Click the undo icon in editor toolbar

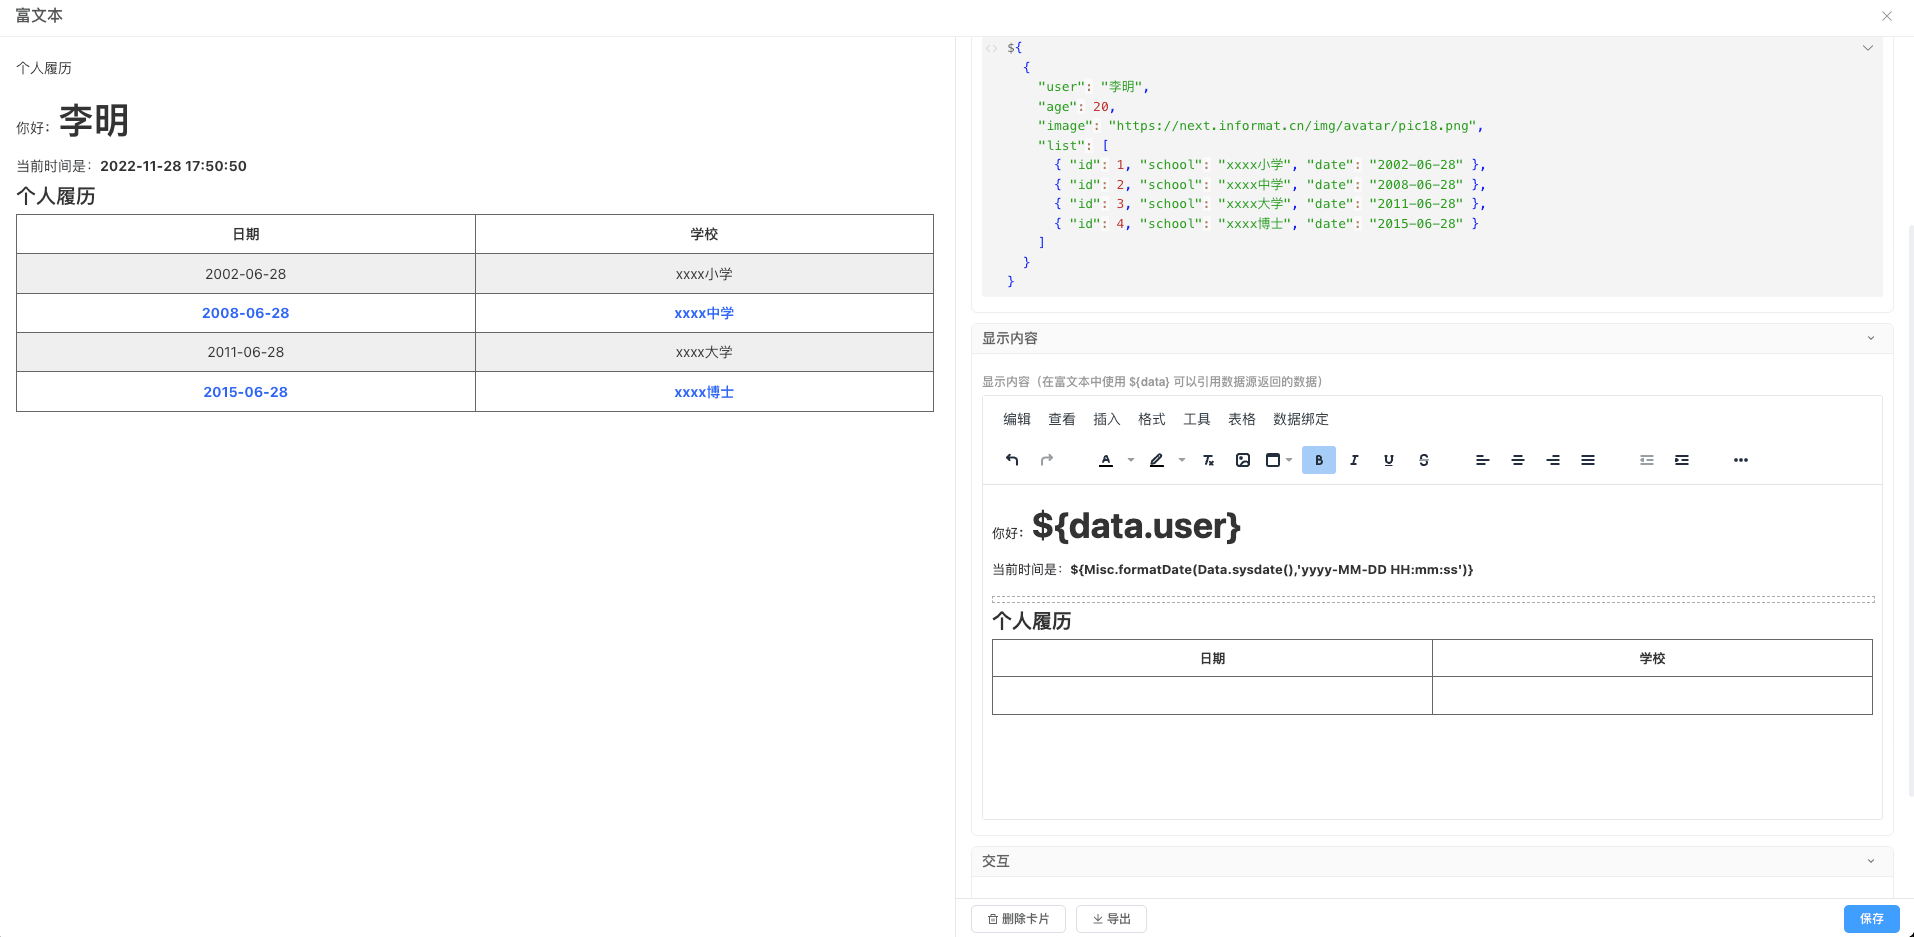pyautogui.click(x=1012, y=460)
